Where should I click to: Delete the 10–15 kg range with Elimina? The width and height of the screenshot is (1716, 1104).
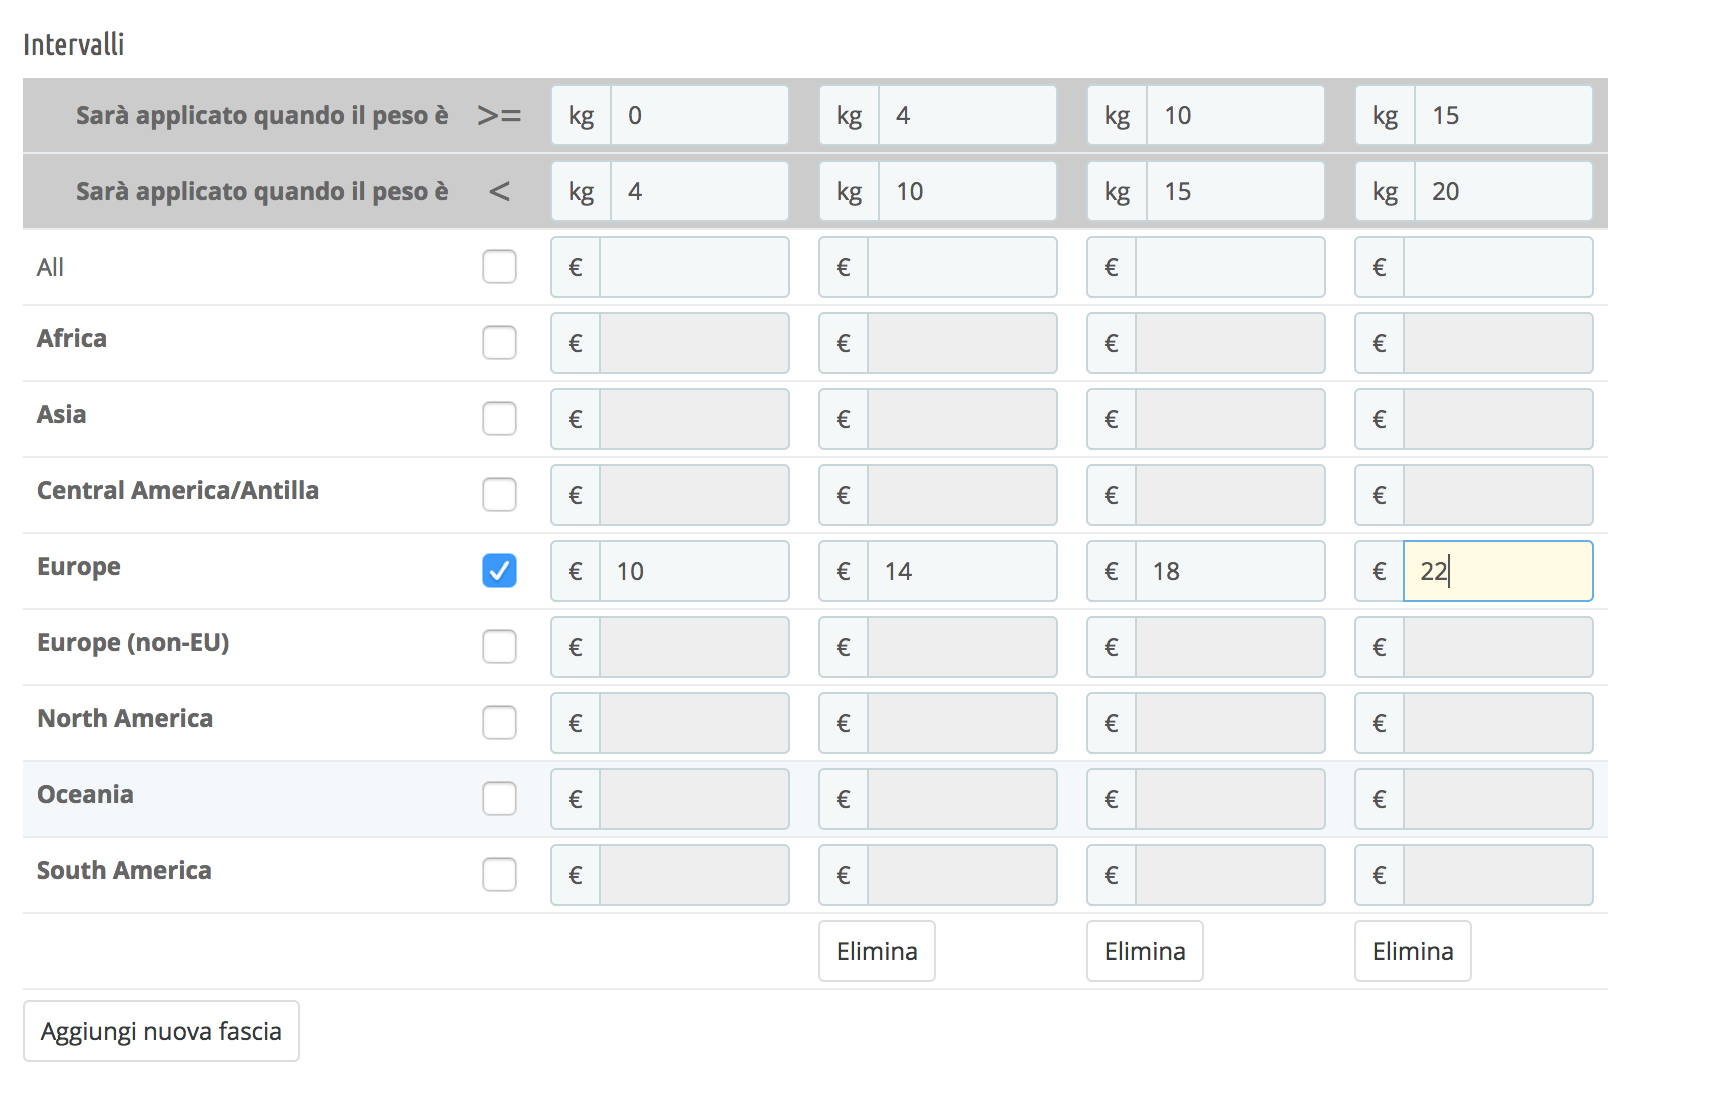point(1144,951)
